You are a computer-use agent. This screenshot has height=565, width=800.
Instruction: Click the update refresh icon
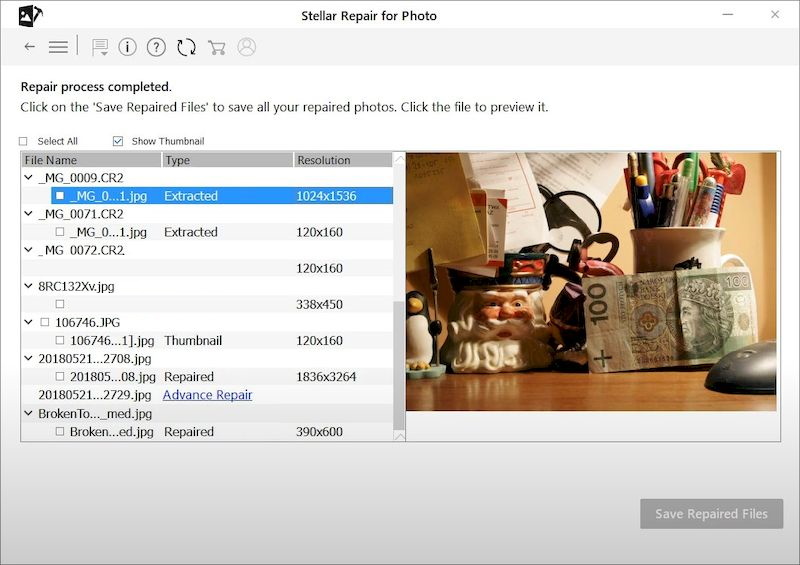click(x=186, y=47)
